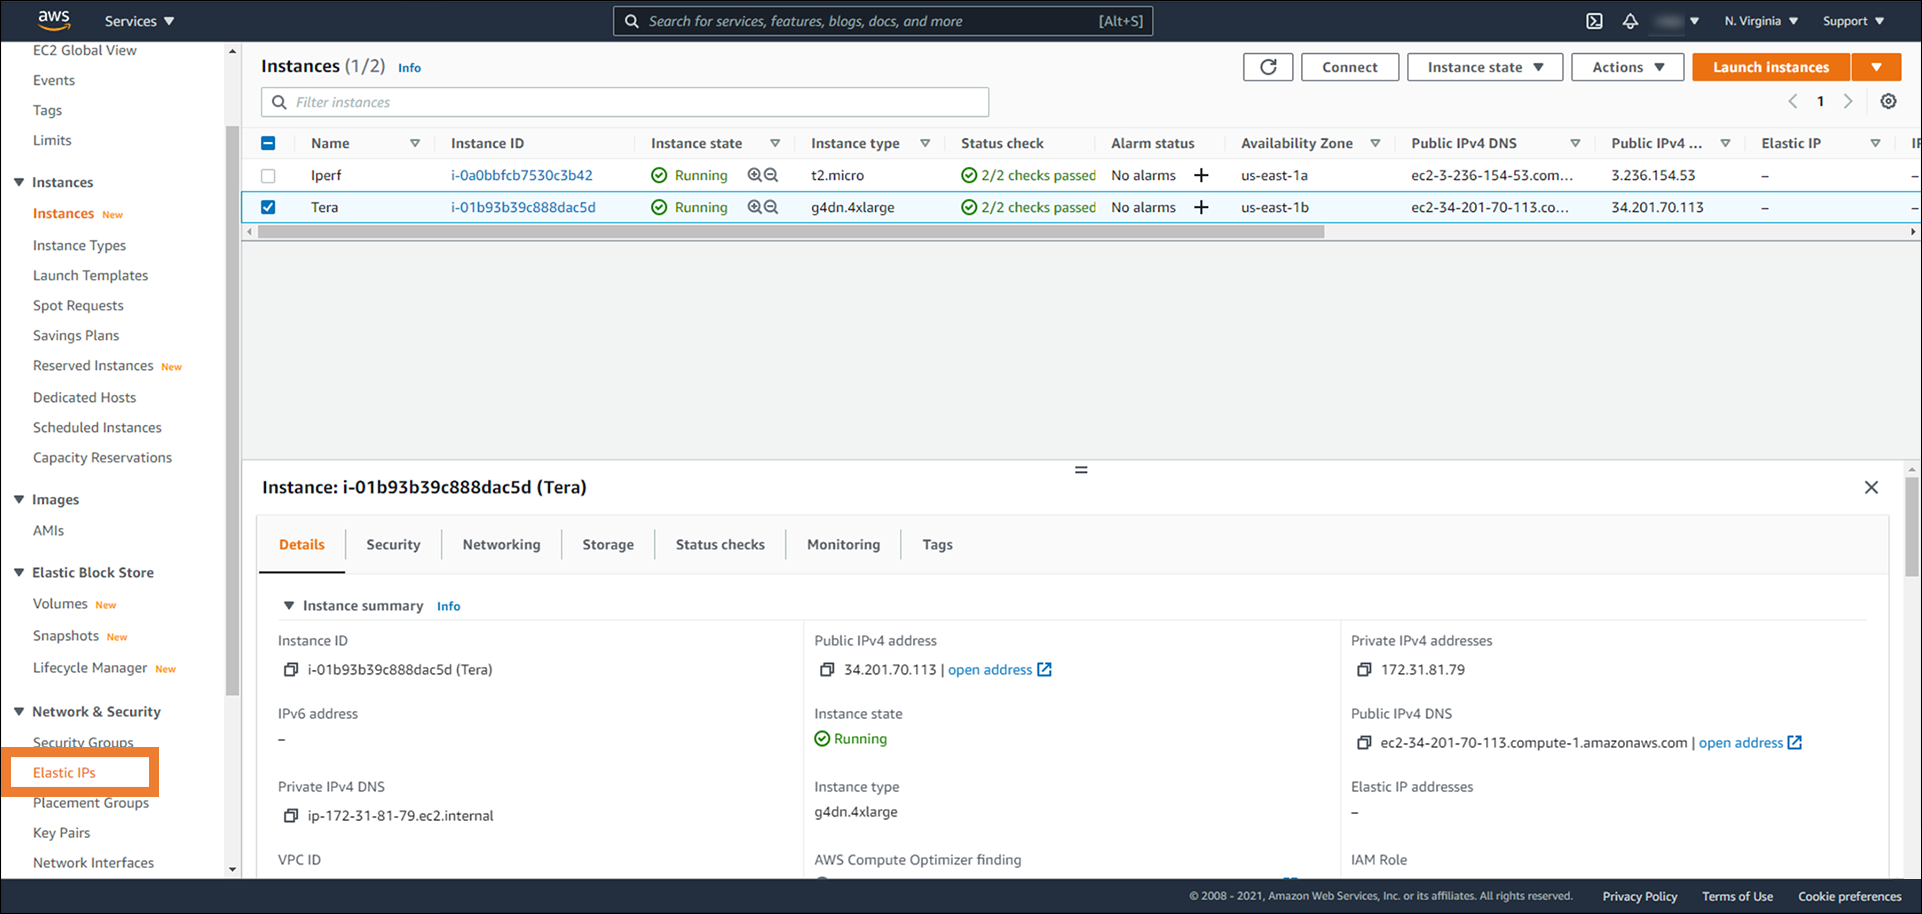Switch to the Status checks tab

point(720,544)
